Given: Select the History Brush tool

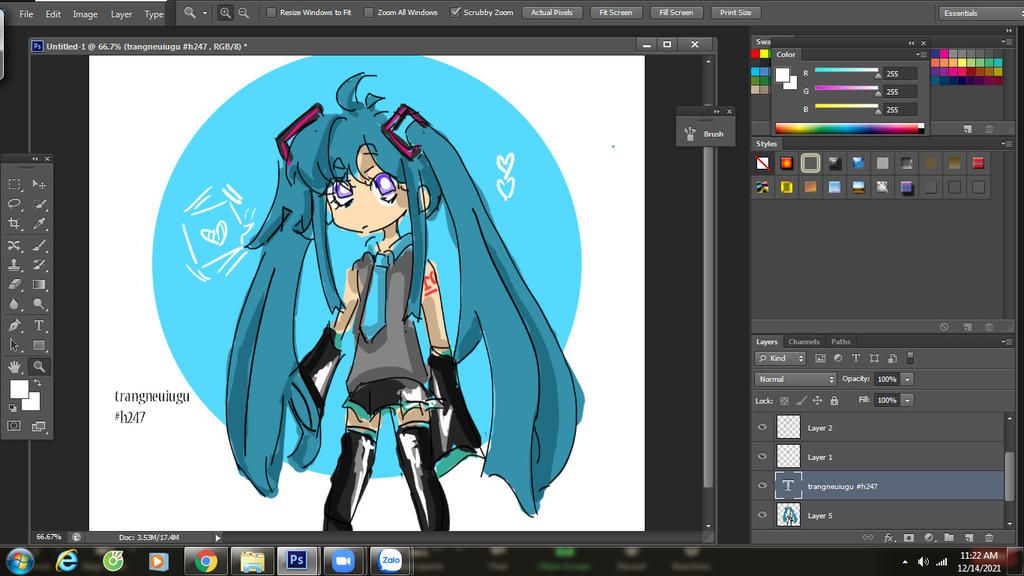Looking at the screenshot, I should [39, 265].
